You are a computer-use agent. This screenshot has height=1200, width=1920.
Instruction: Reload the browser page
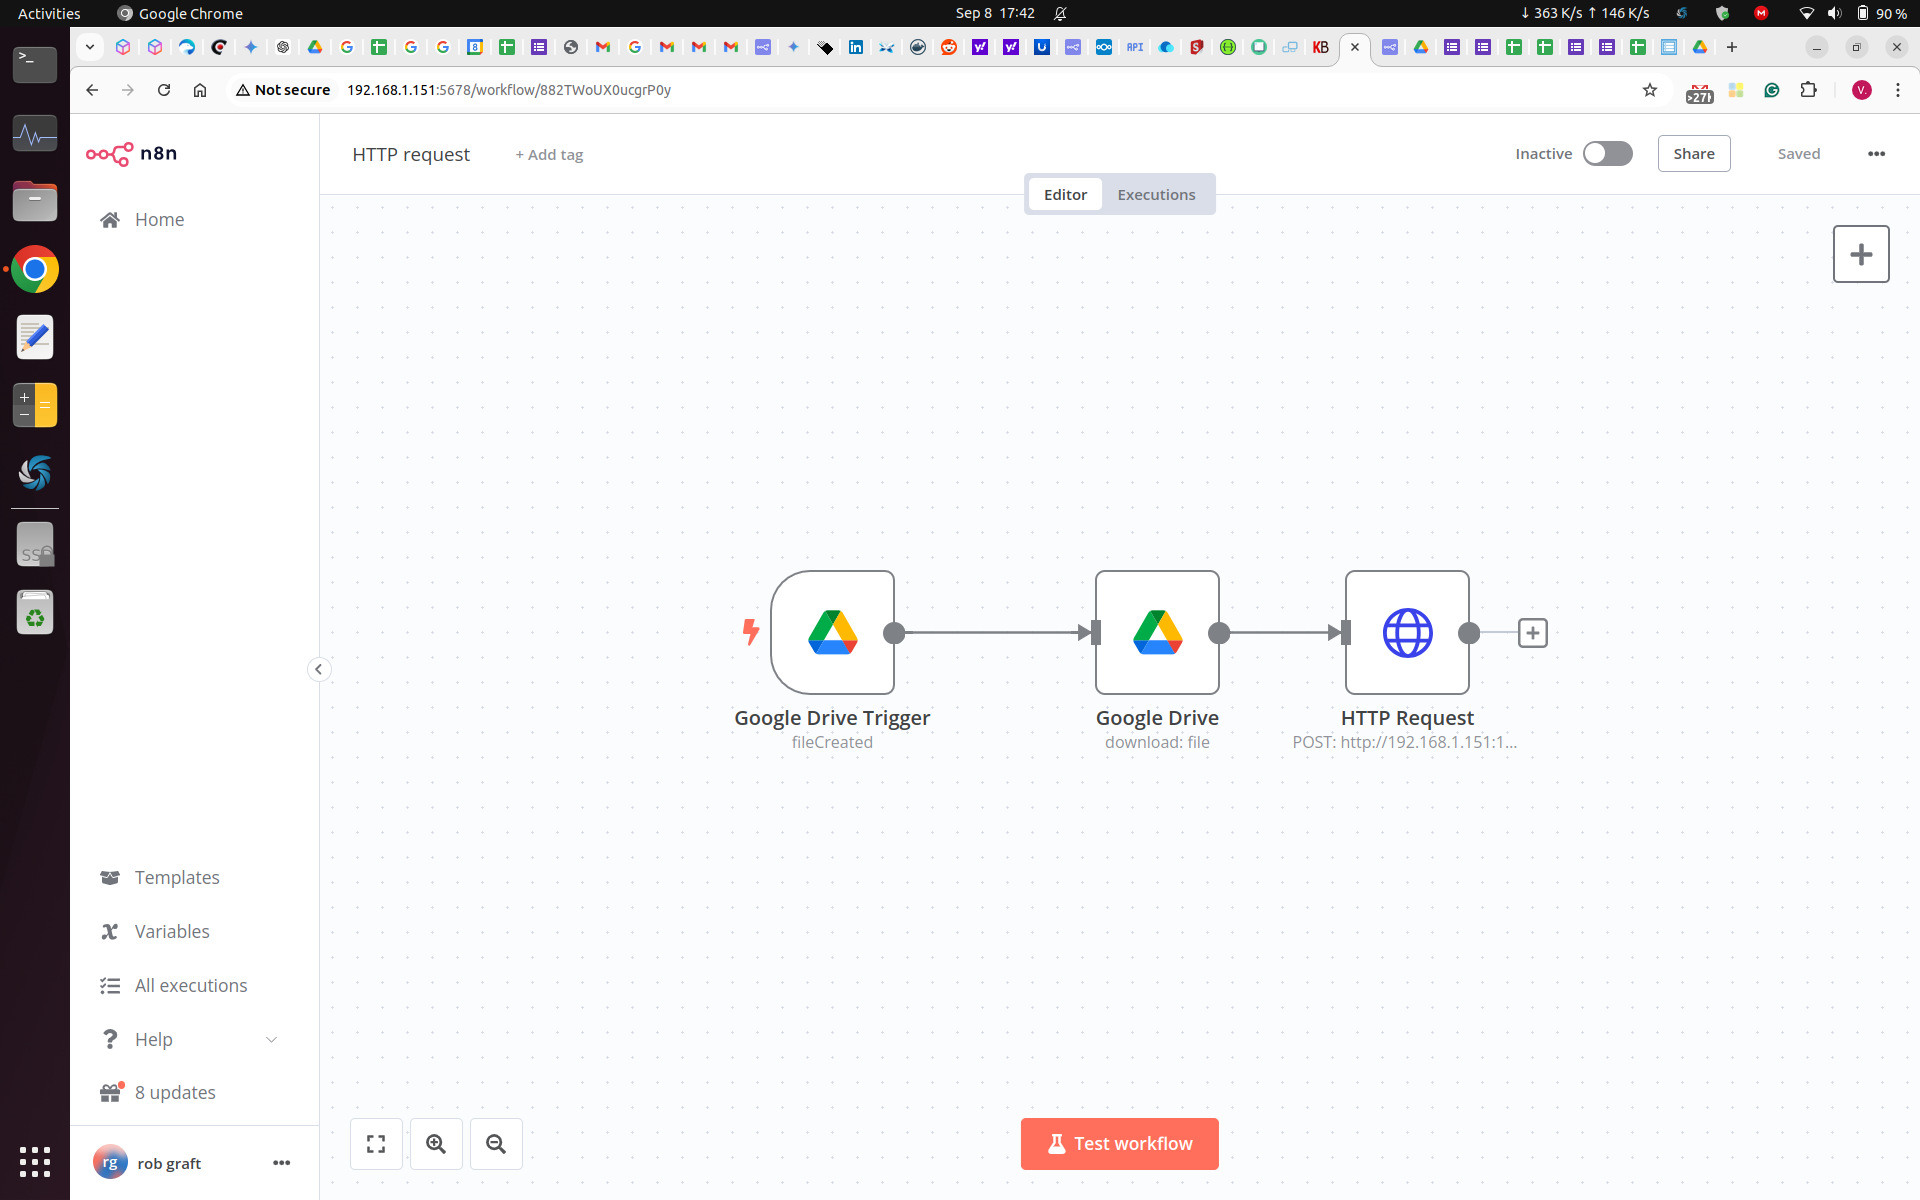[164, 90]
